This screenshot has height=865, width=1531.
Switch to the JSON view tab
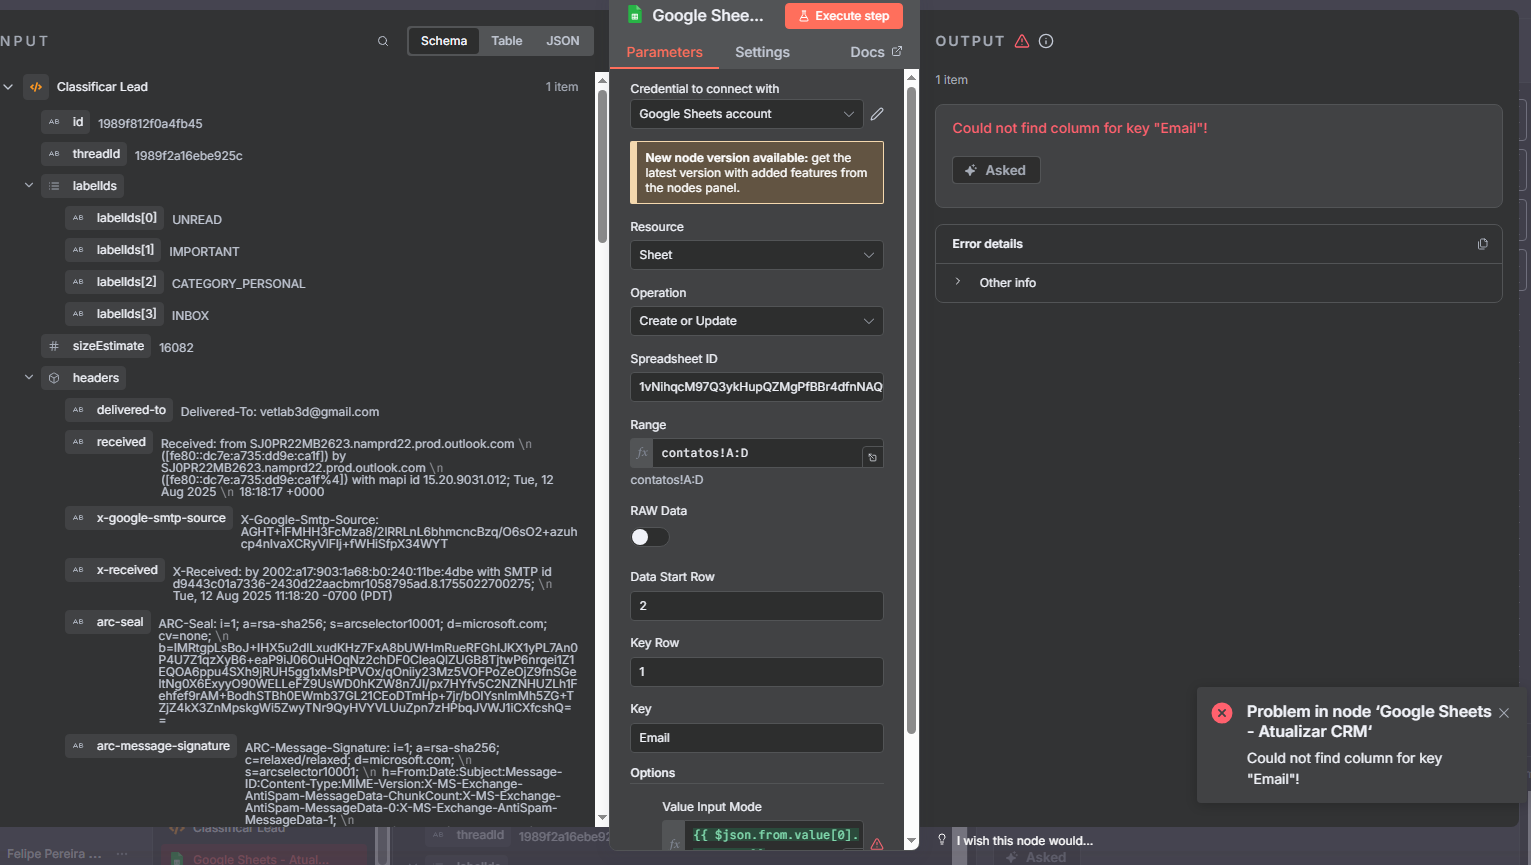pyautogui.click(x=563, y=41)
